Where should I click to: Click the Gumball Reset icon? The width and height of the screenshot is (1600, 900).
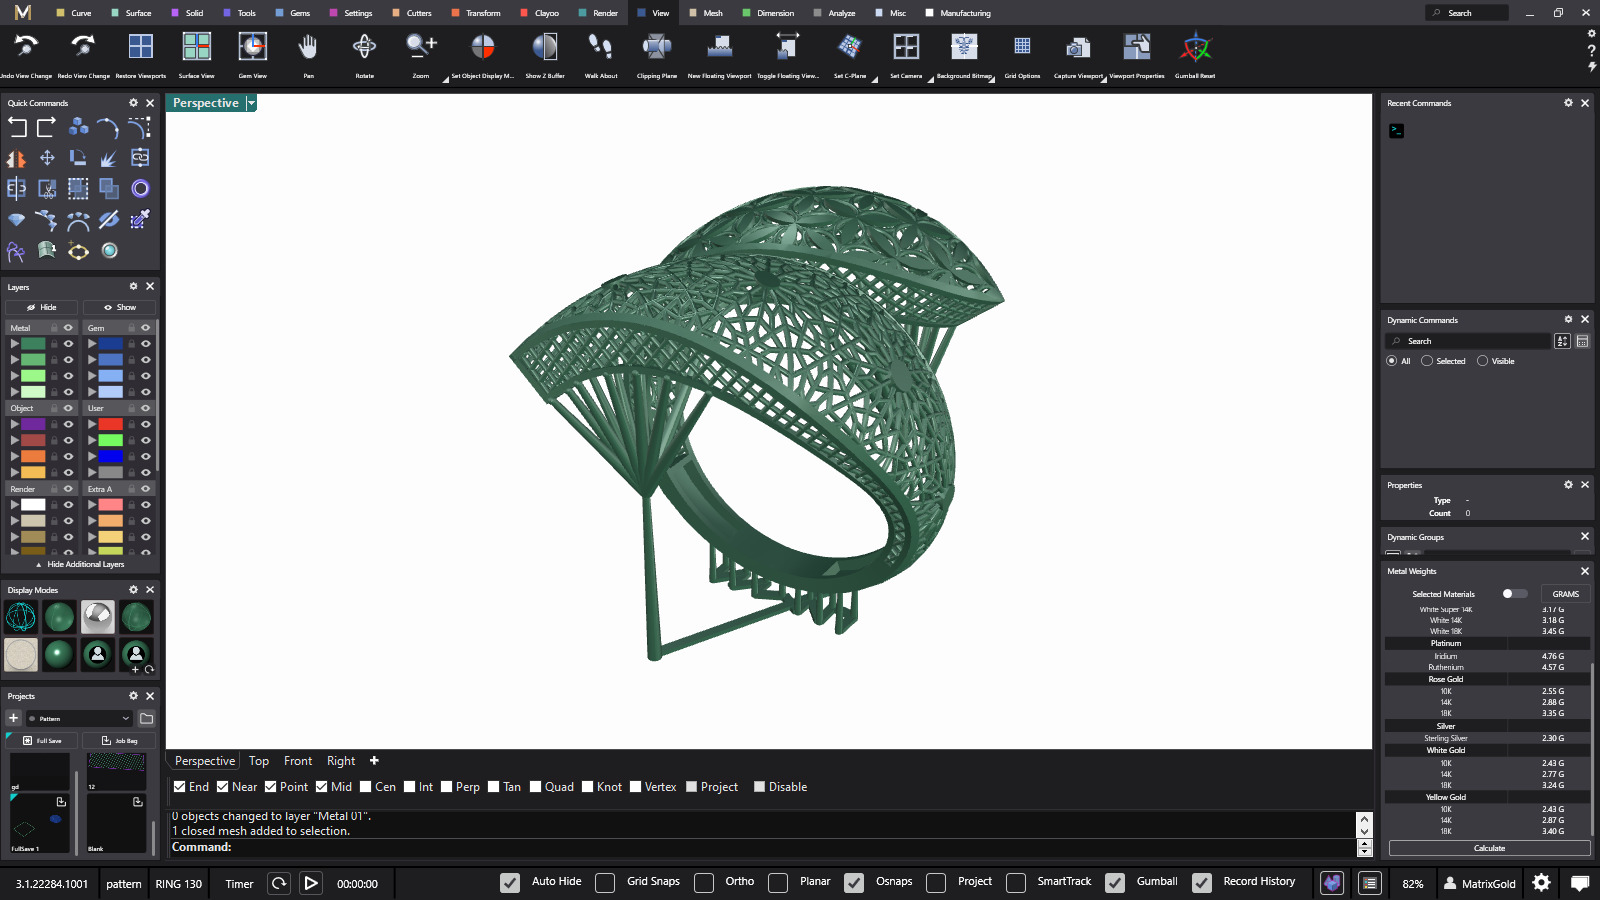(x=1195, y=47)
